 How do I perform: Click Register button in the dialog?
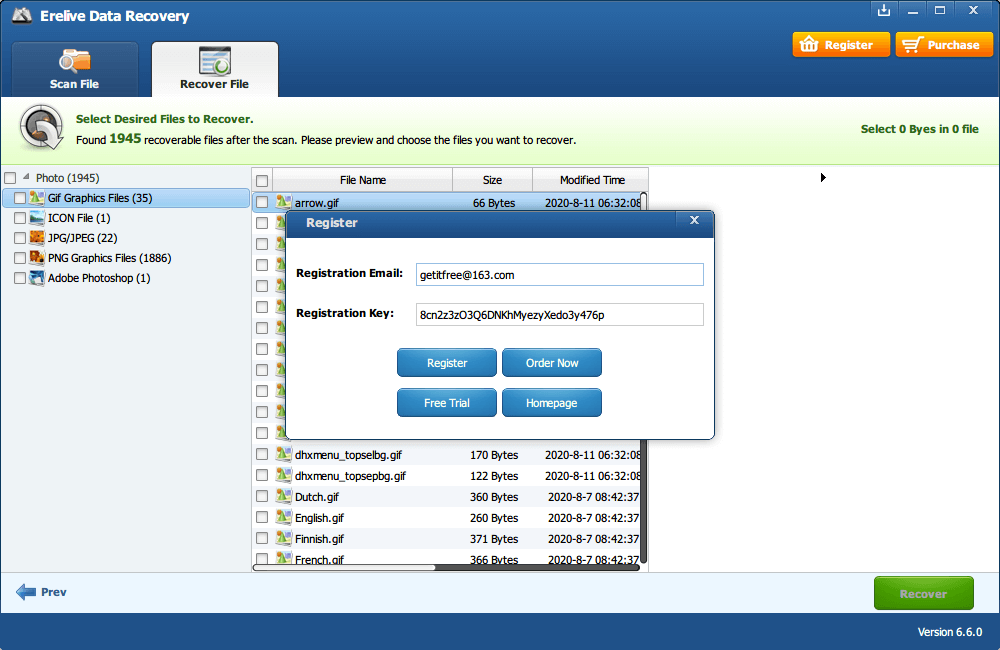(446, 363)
